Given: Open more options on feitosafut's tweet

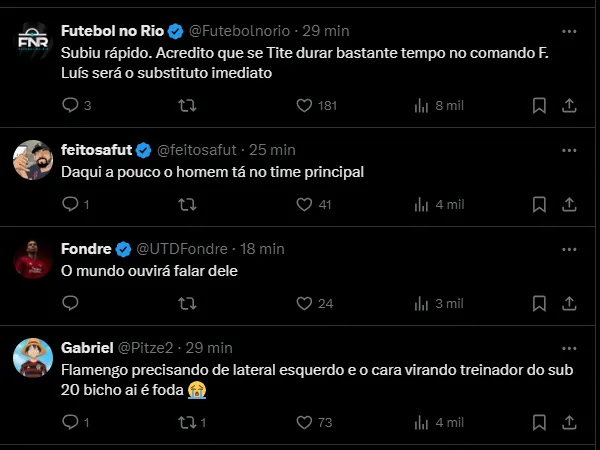Looking at the screenshot, I should tap(569, 150).
